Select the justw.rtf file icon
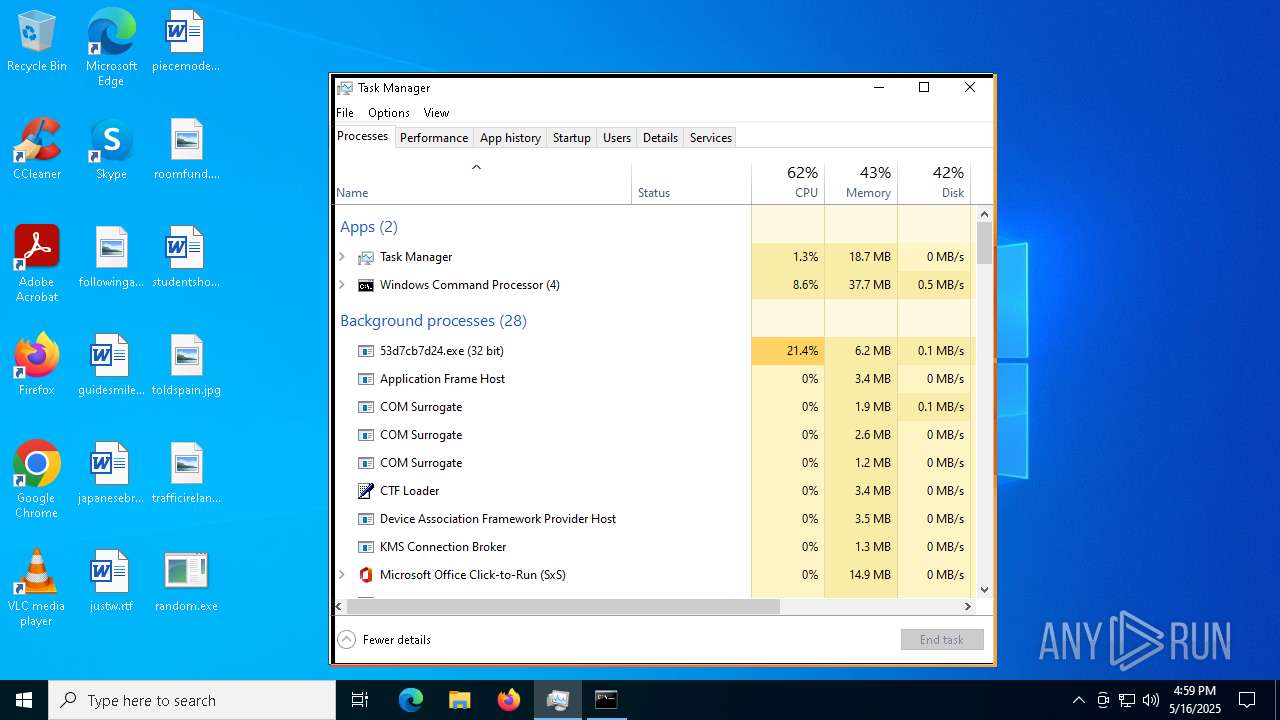The image size is (1280, 720). [111, 582]
